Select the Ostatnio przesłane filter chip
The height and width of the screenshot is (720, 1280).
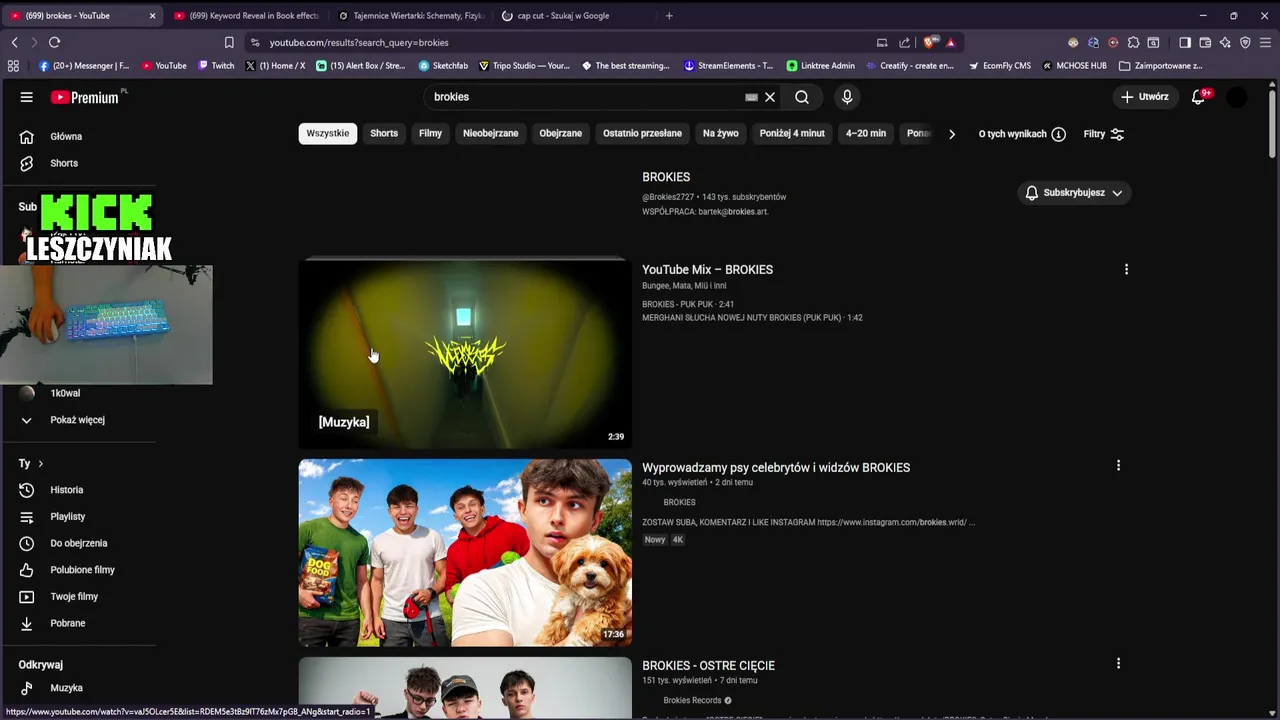pyautogui.click(x=642, y=133)
